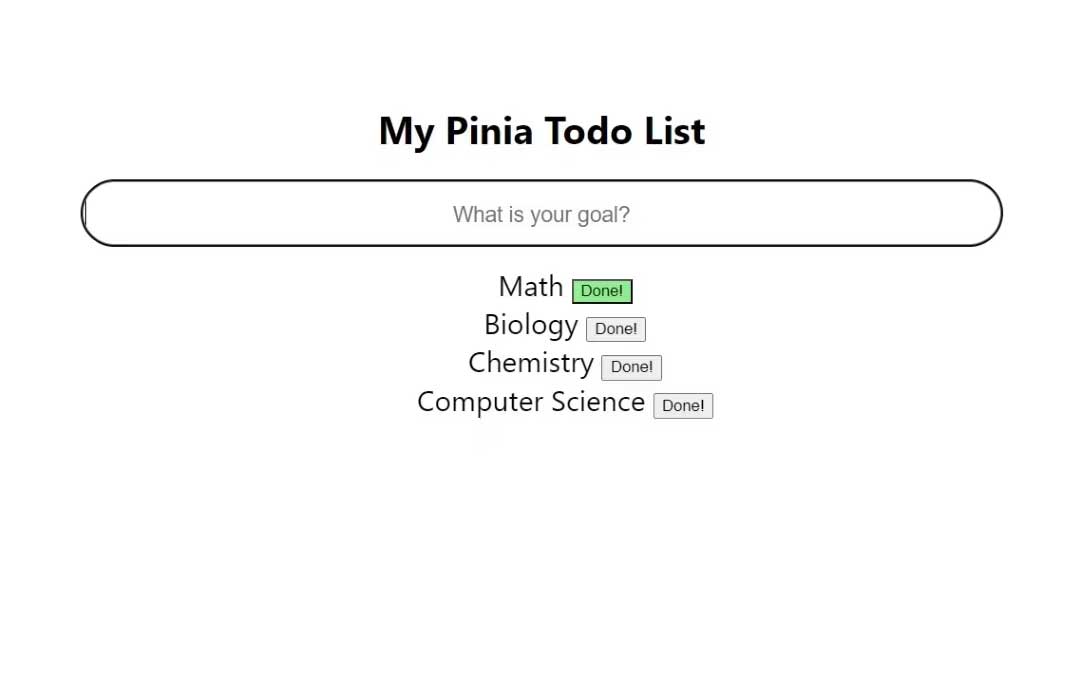Select the Computer Science todo text
This screenshot has height=700, width=1086.
(530, 402)
